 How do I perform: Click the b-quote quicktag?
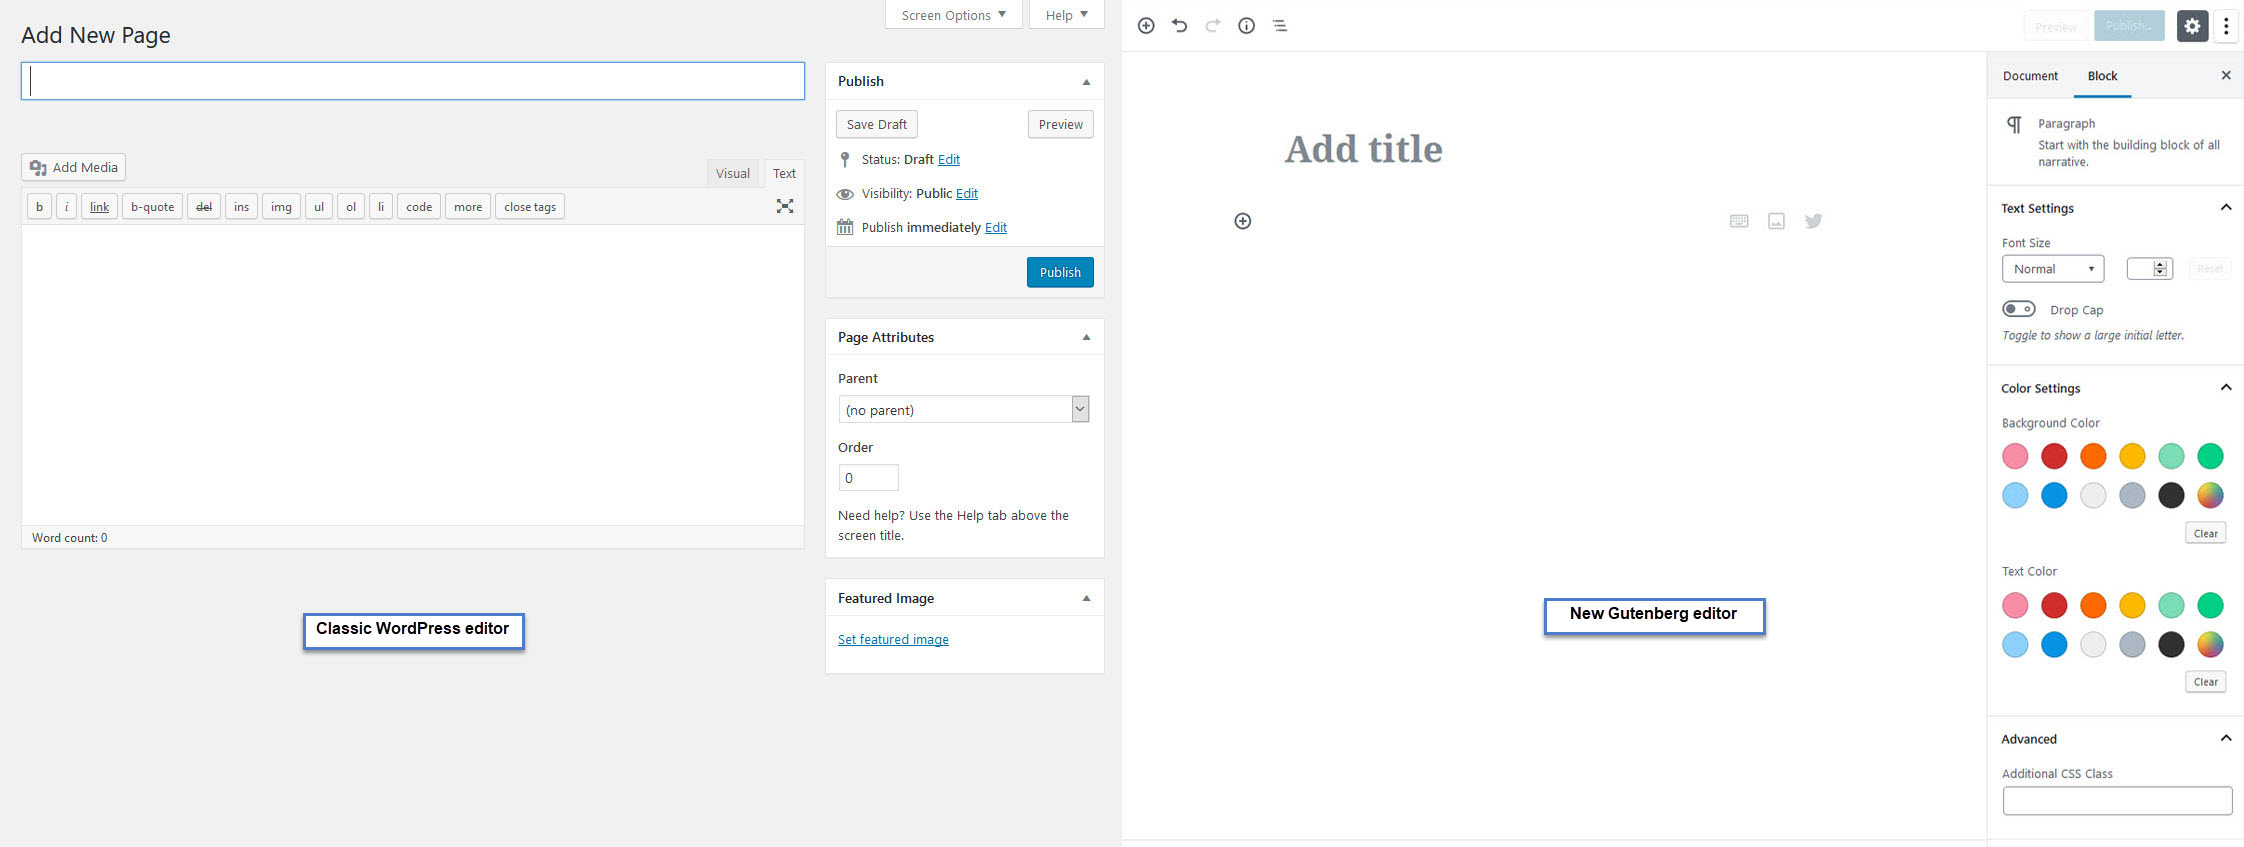152,207
